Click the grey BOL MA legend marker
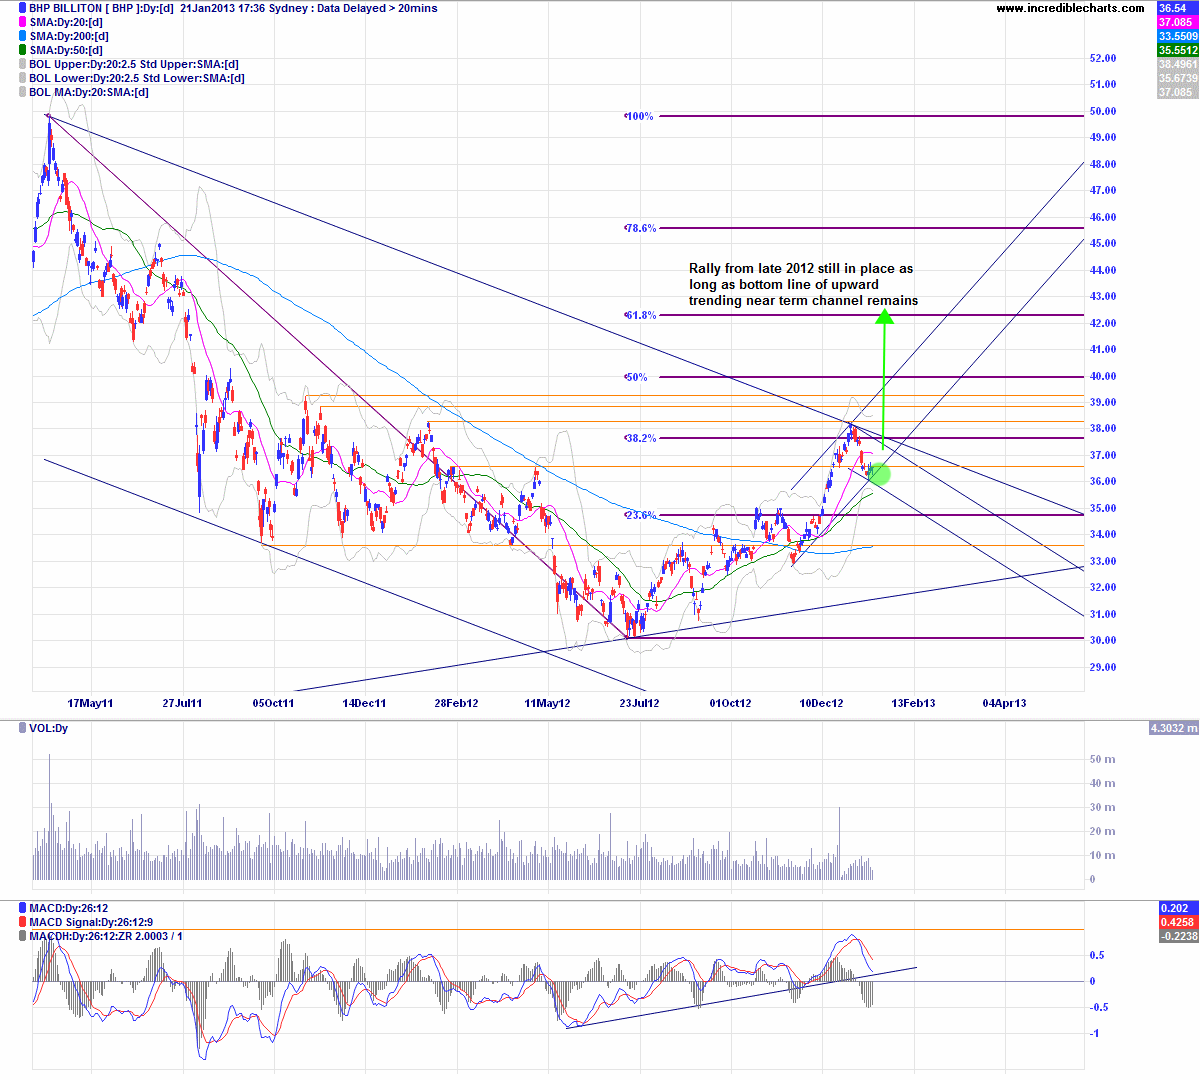This screenshot has height=1080, width=1200. click(x=22, y=92)
